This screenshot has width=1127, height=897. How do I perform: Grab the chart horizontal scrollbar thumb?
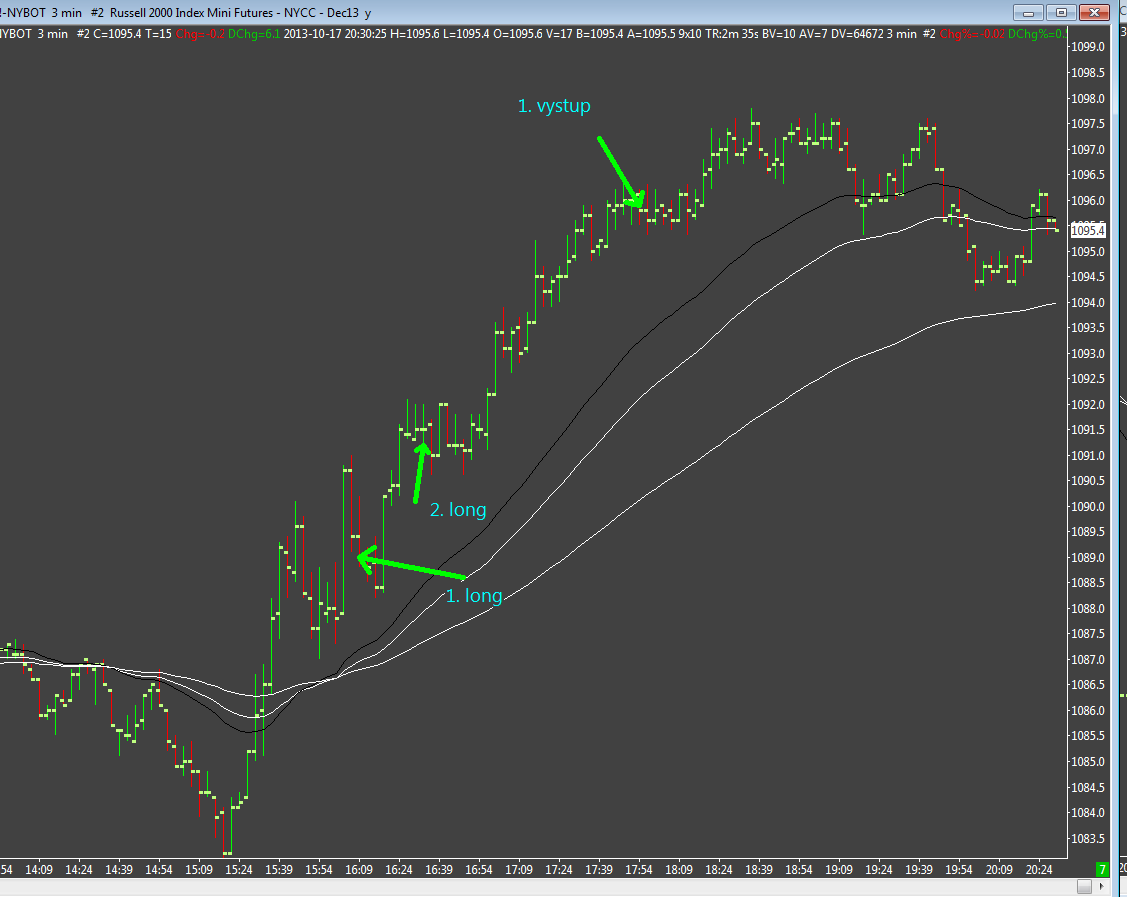1085,887
